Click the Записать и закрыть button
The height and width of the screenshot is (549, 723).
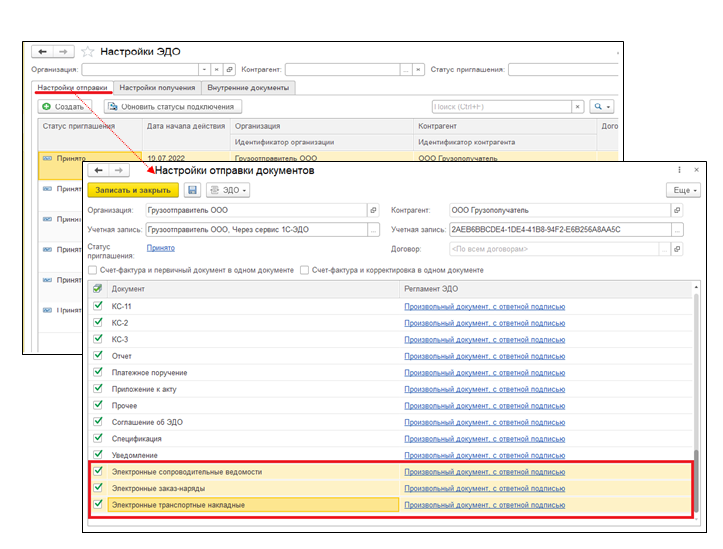(x=133, y=190)
